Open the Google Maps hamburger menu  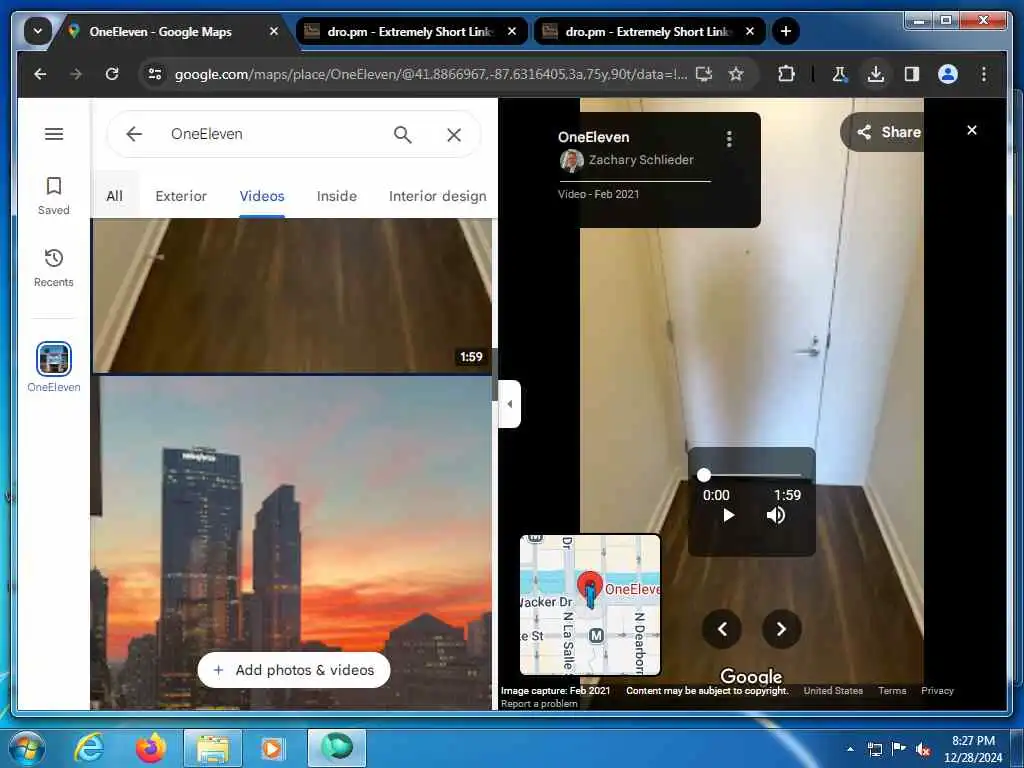click(x=54, y=134)
